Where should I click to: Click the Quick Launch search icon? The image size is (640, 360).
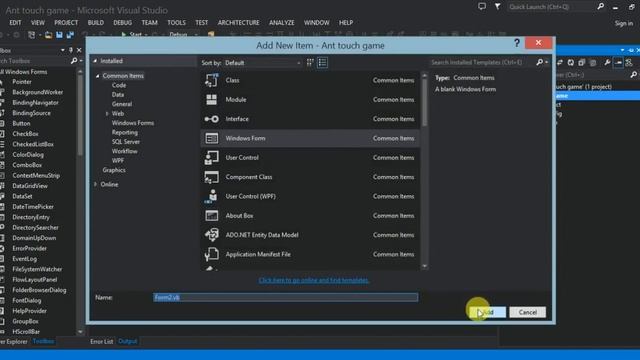coord(600,6)
